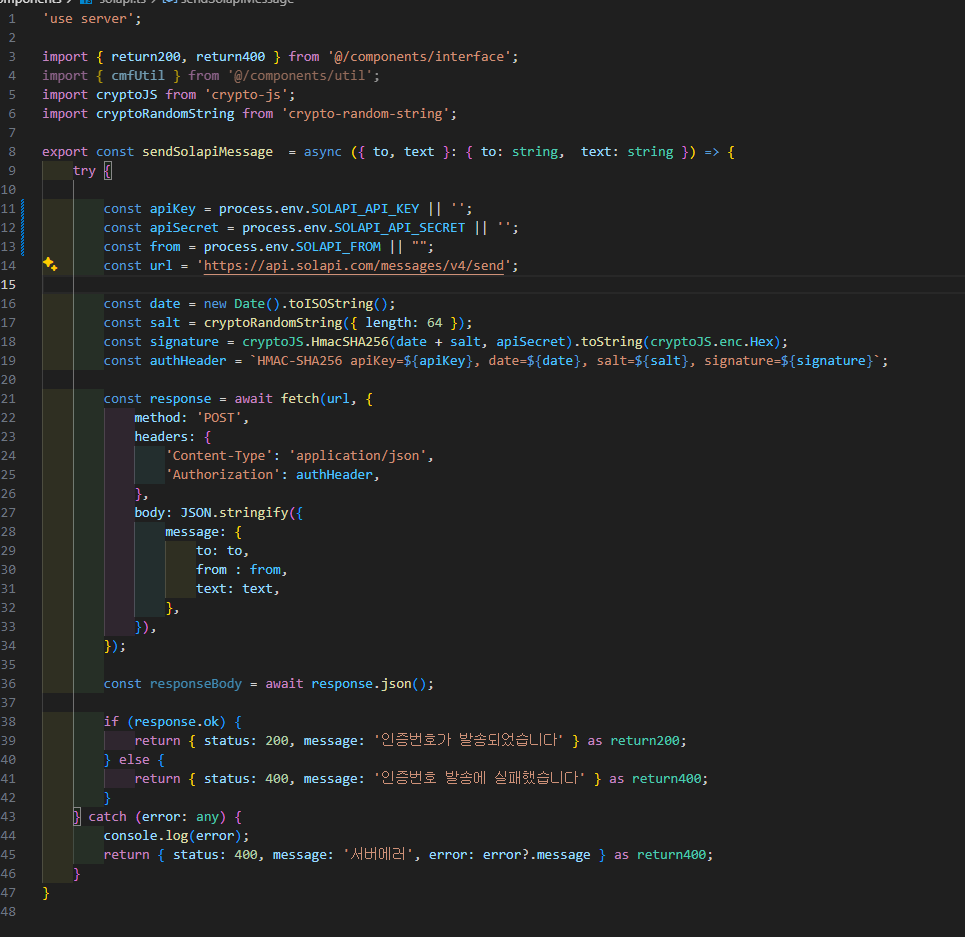Click the 'use server' directive on line 1
Viewport: 965px width, 937px height.
tap(88, 19)
